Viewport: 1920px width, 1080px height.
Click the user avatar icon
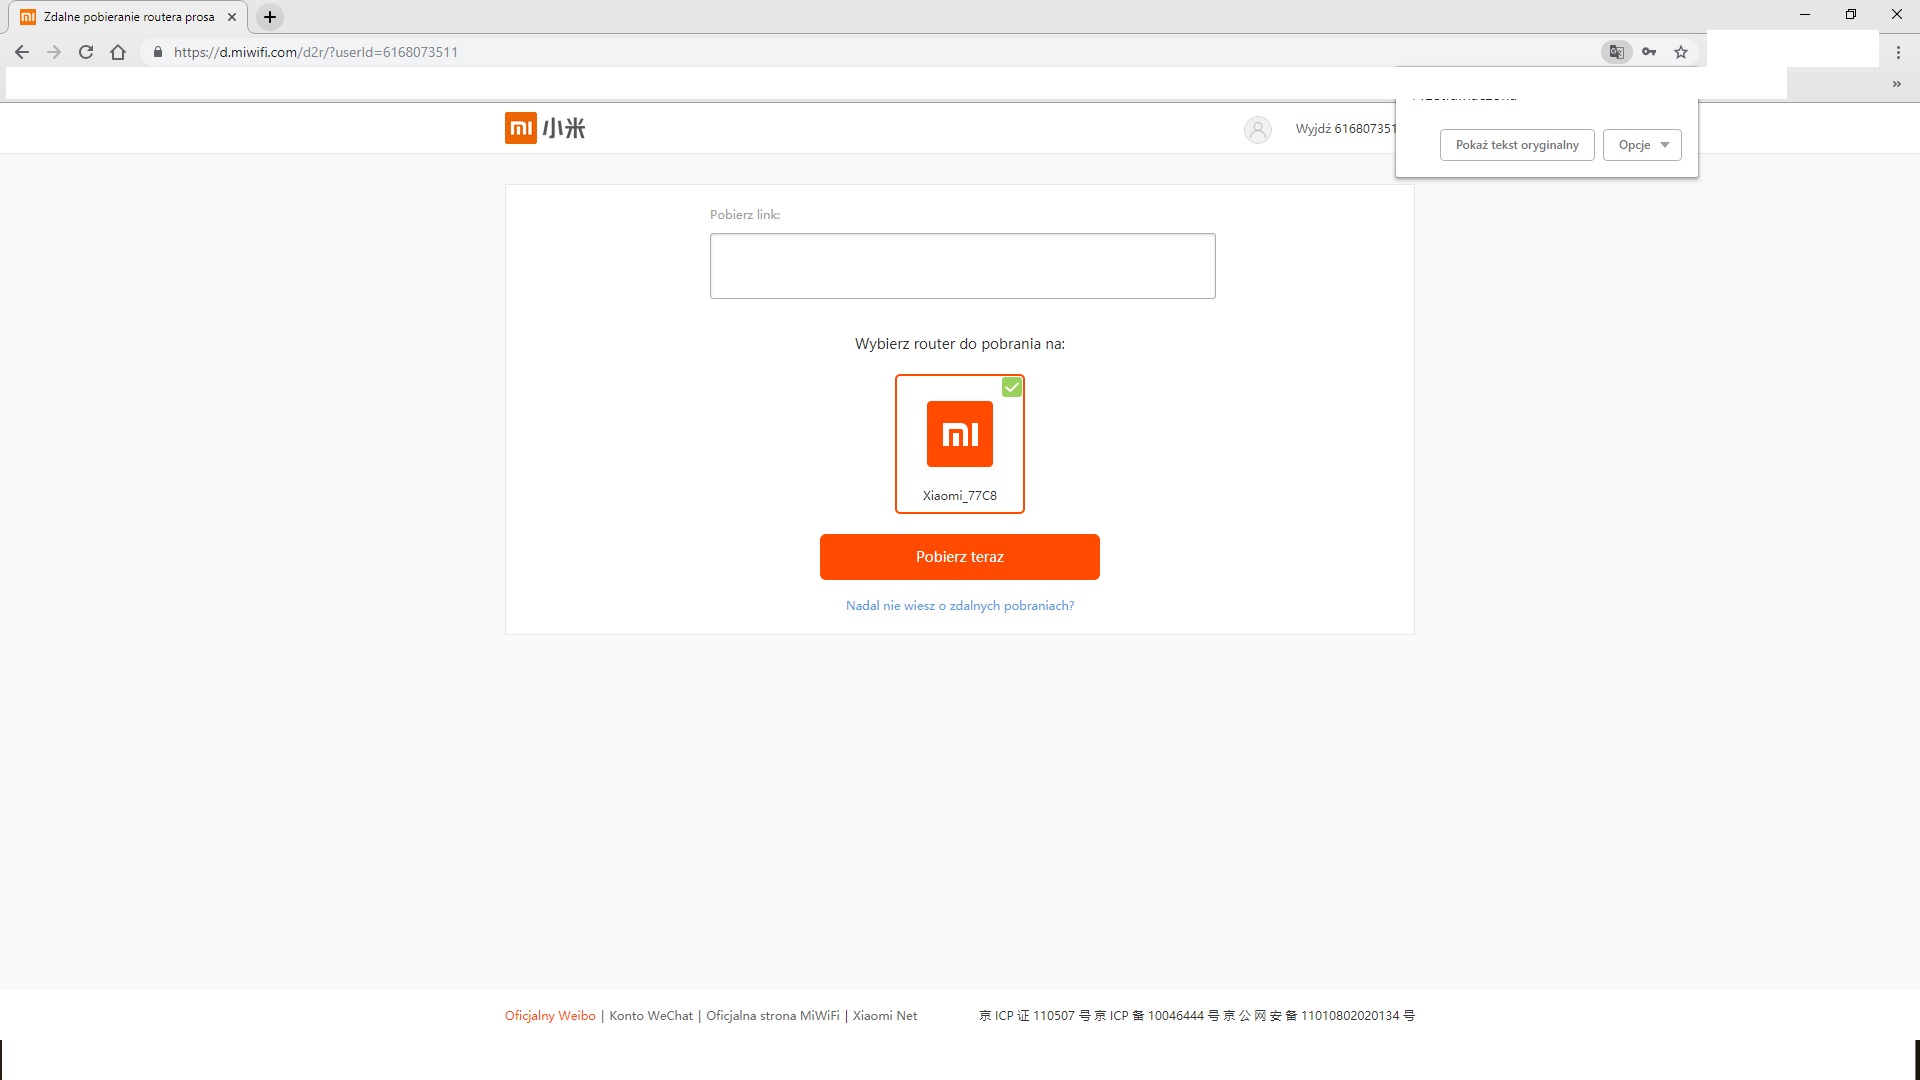pyautogui.click(x=1257, y=129)
